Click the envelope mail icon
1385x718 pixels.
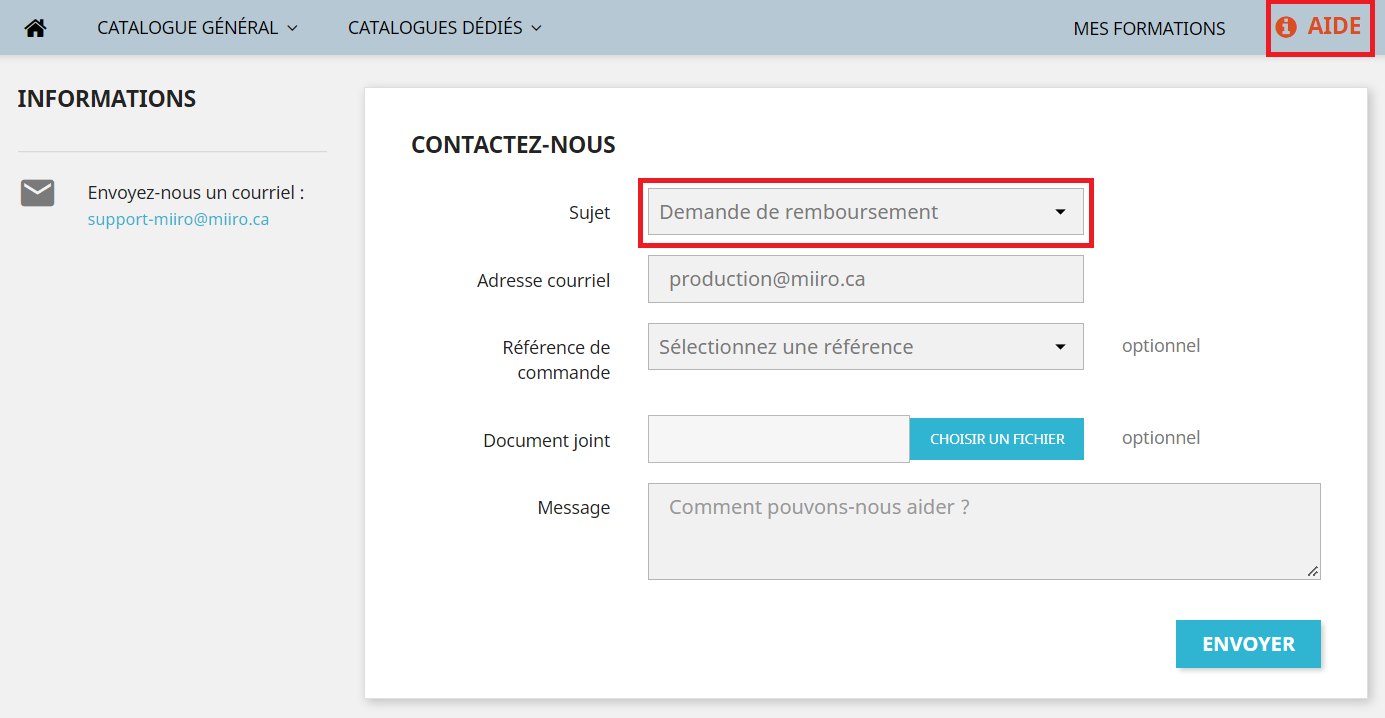coord(38,193)
